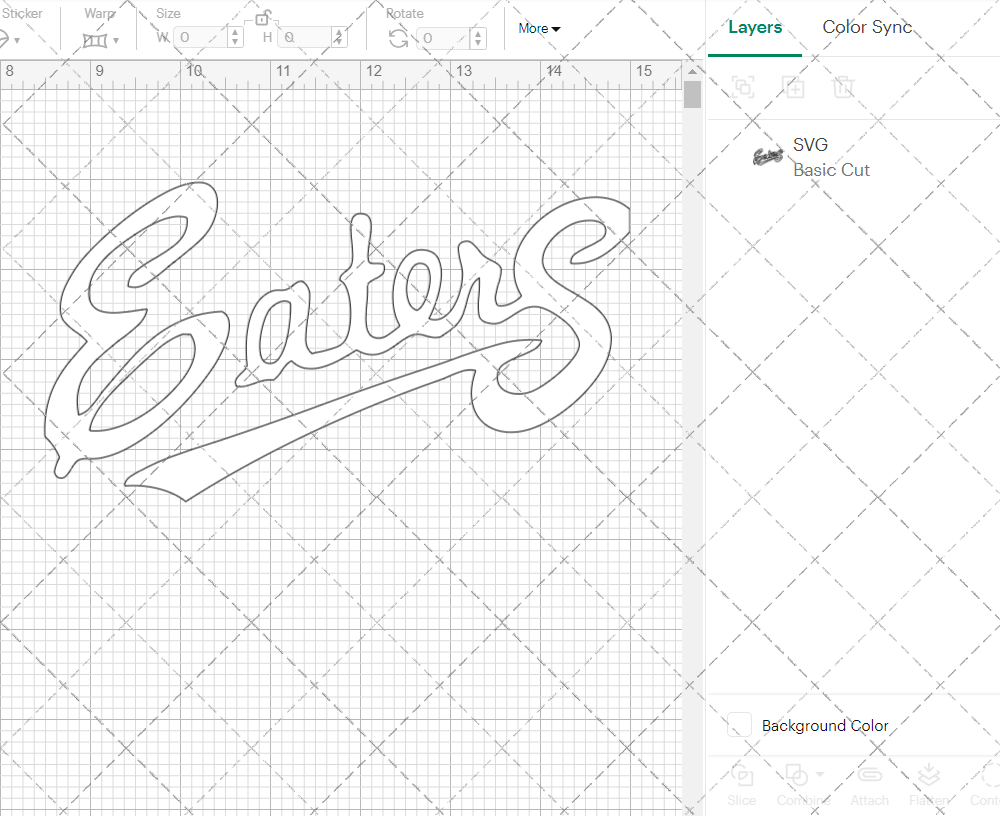Click the Rotate stepper arrows
This screenshot has width=1000, height=816.
pos(478,38)
